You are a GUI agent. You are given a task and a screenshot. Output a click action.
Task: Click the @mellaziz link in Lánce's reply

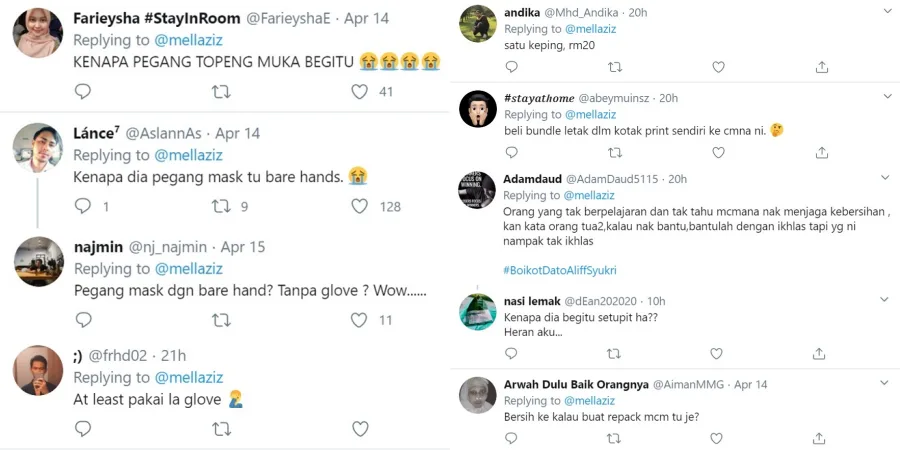[x=188, y=155]
